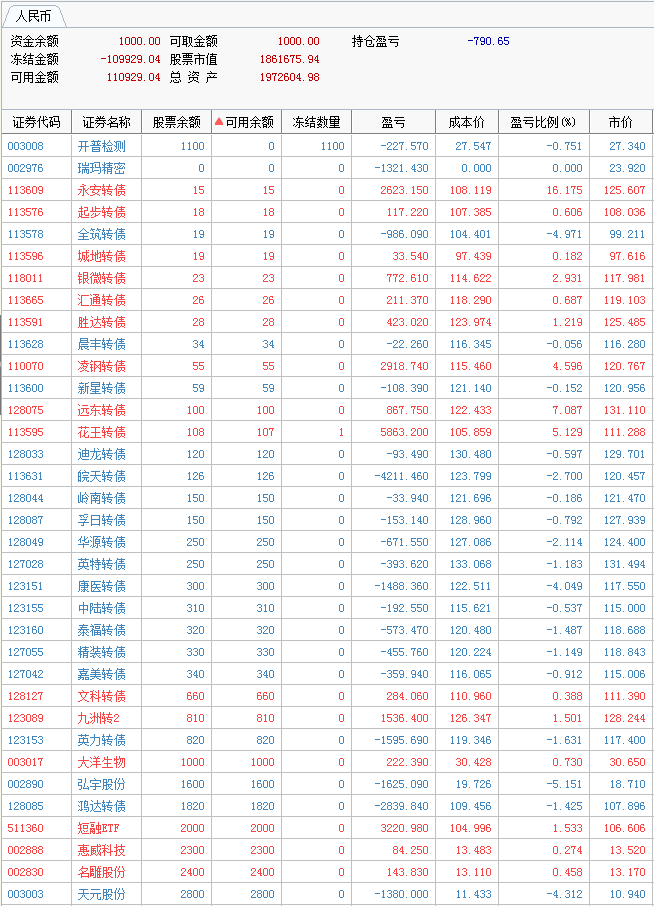Select the 胜达转债 row
This screenshot has height=906, width=654.
click(327, 322)
